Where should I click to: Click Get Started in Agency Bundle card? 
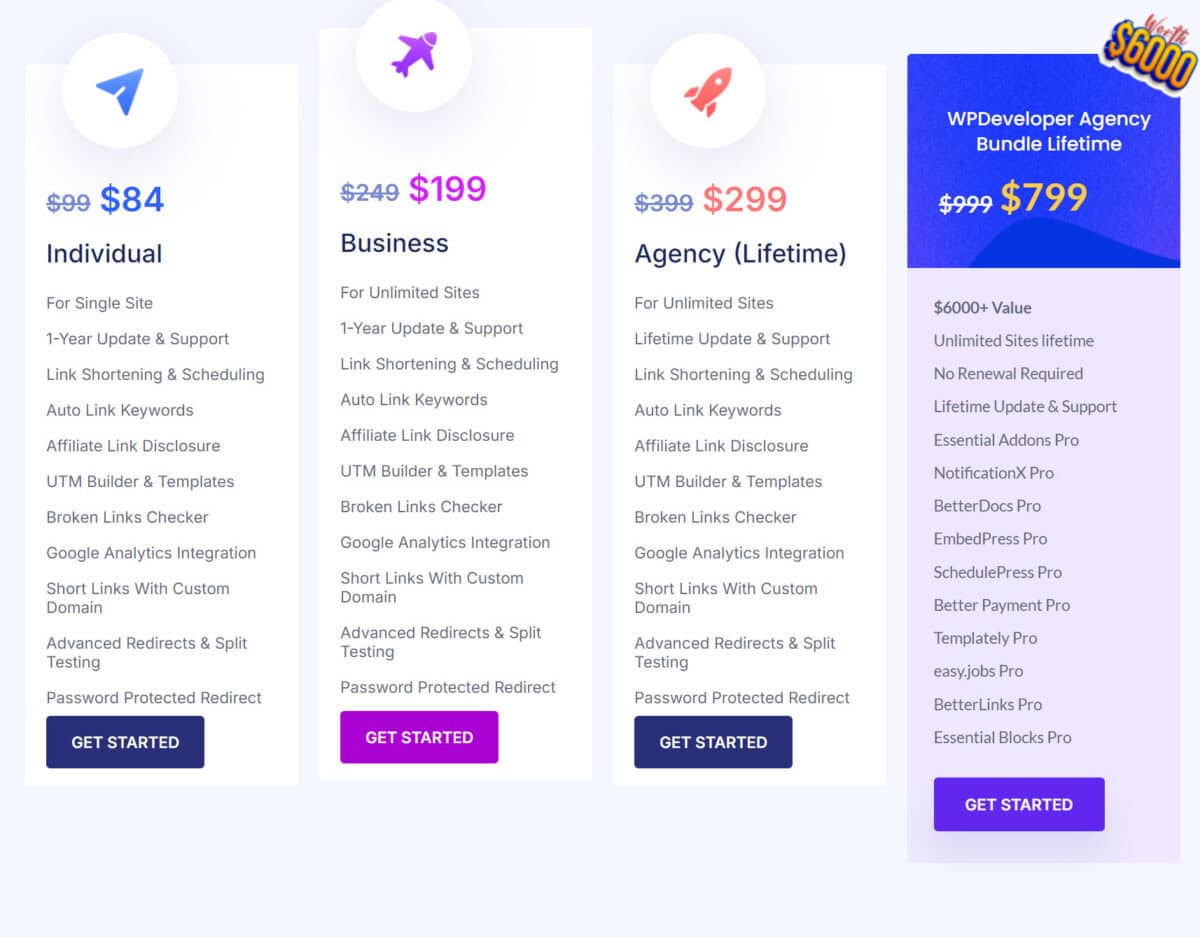click(x=1019, y=804)
